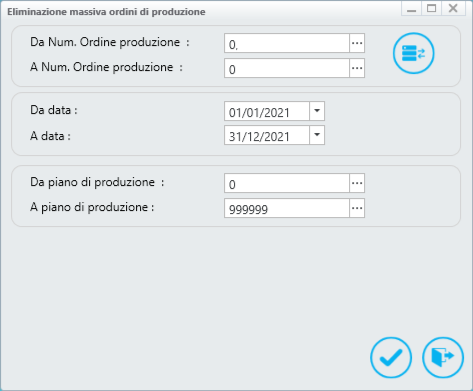Minimize the Eliminazione massiva window
The width and height of the screenshot is (473, 391).
click(x=411, y=8)
